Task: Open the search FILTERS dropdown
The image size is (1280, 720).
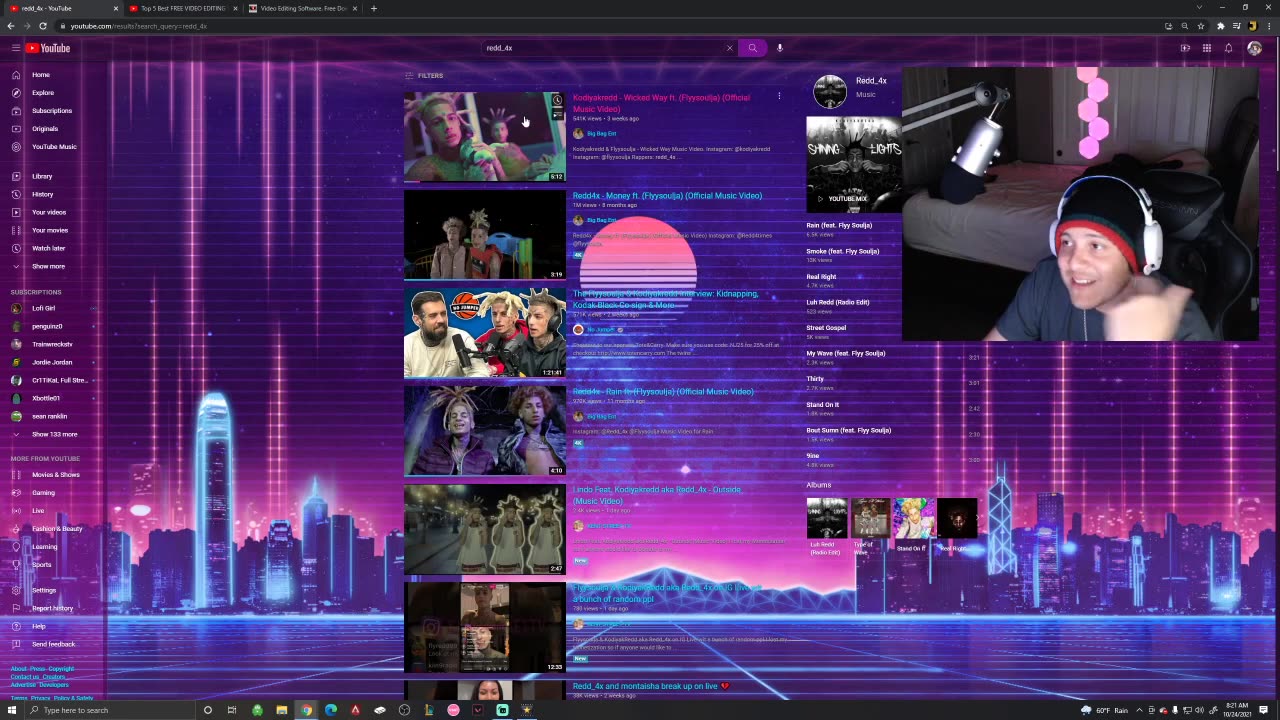Action: tap(424, 76)
